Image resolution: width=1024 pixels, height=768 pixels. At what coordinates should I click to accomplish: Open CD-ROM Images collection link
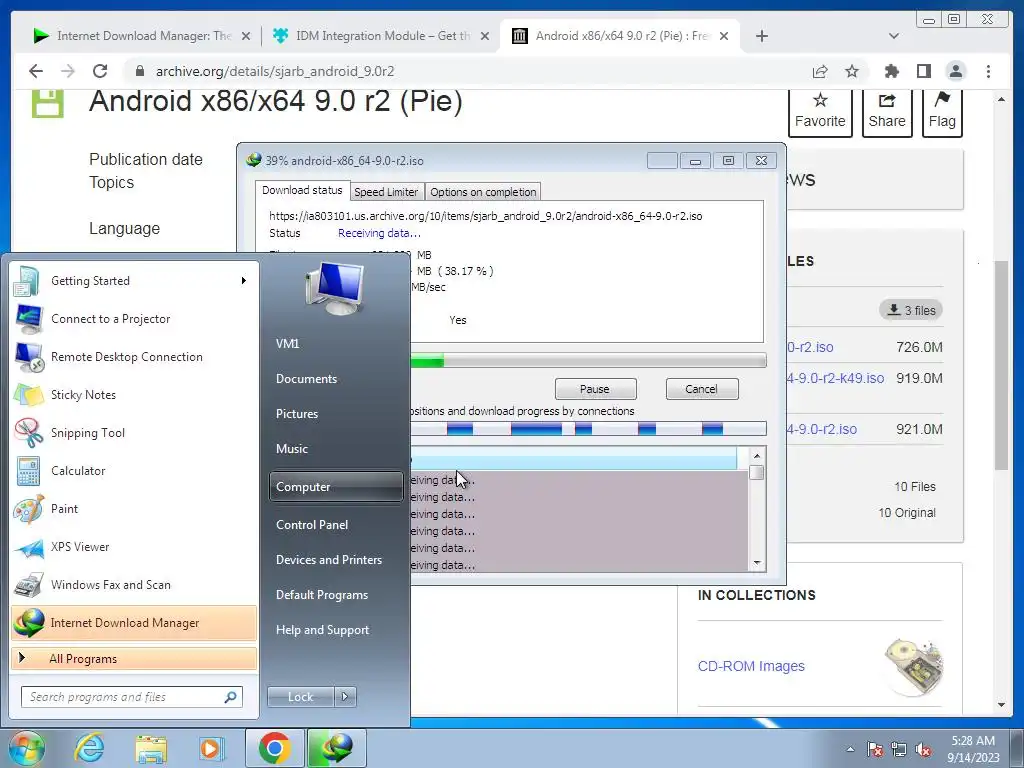click(751, 666)
